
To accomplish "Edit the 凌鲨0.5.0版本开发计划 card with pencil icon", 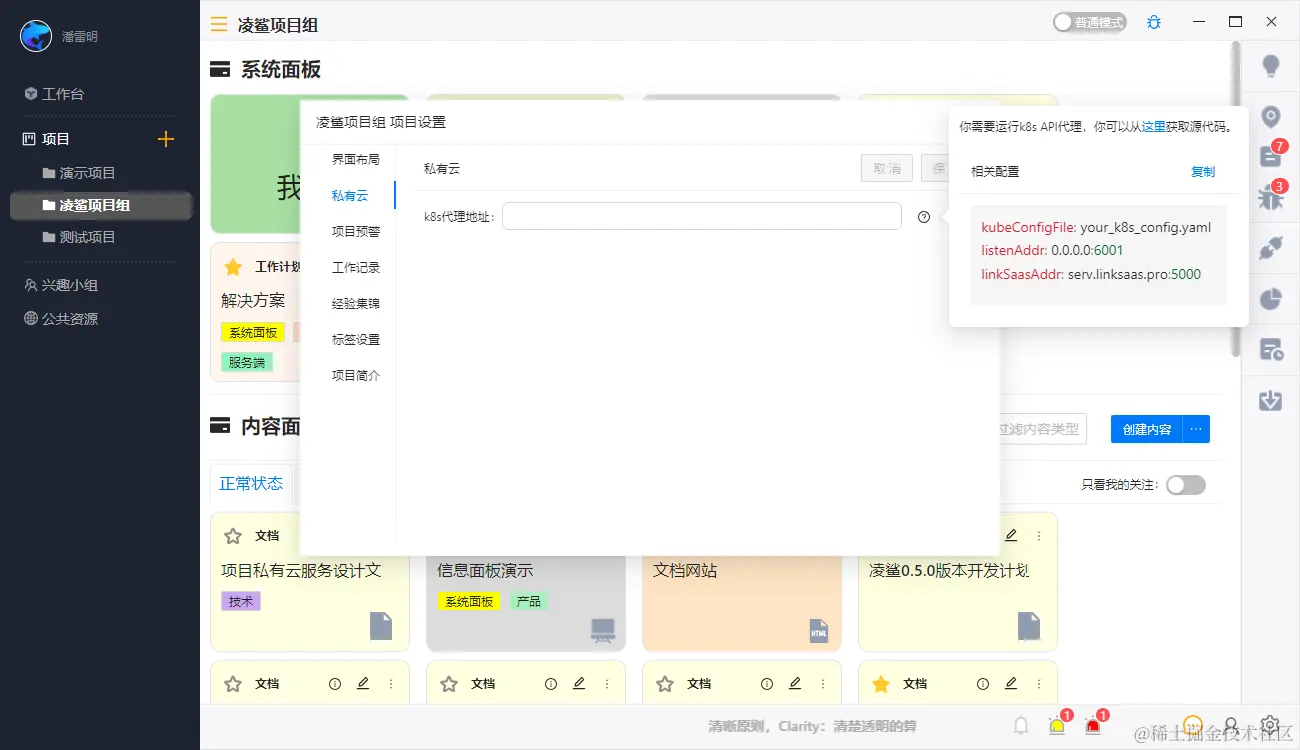I will (1011, 536).
